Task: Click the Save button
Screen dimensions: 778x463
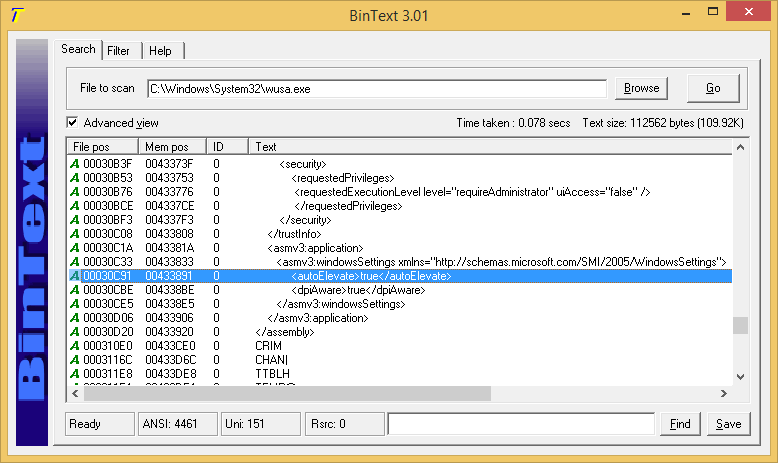Action: coord(728,424)
